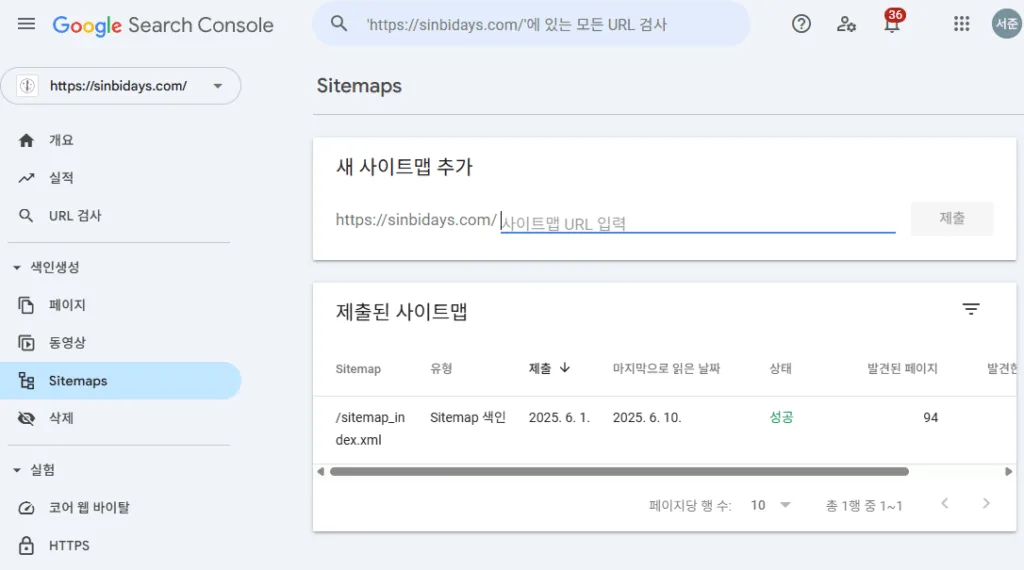Go to next page of sitemap rows
The width and height of the screenshot is (1024, 570).
986,503
